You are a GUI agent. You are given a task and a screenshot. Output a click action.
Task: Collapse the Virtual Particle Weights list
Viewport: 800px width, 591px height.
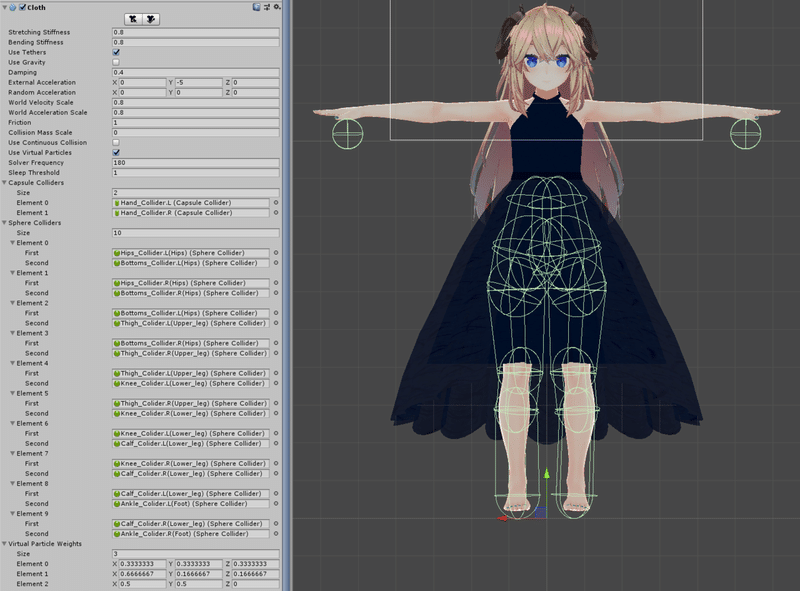tap(5, 544)
